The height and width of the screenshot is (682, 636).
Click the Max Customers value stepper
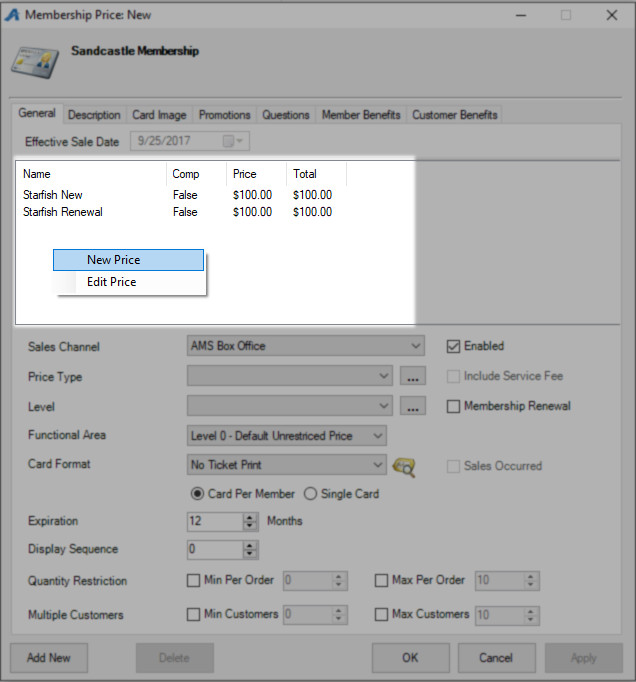coord(530,615)
